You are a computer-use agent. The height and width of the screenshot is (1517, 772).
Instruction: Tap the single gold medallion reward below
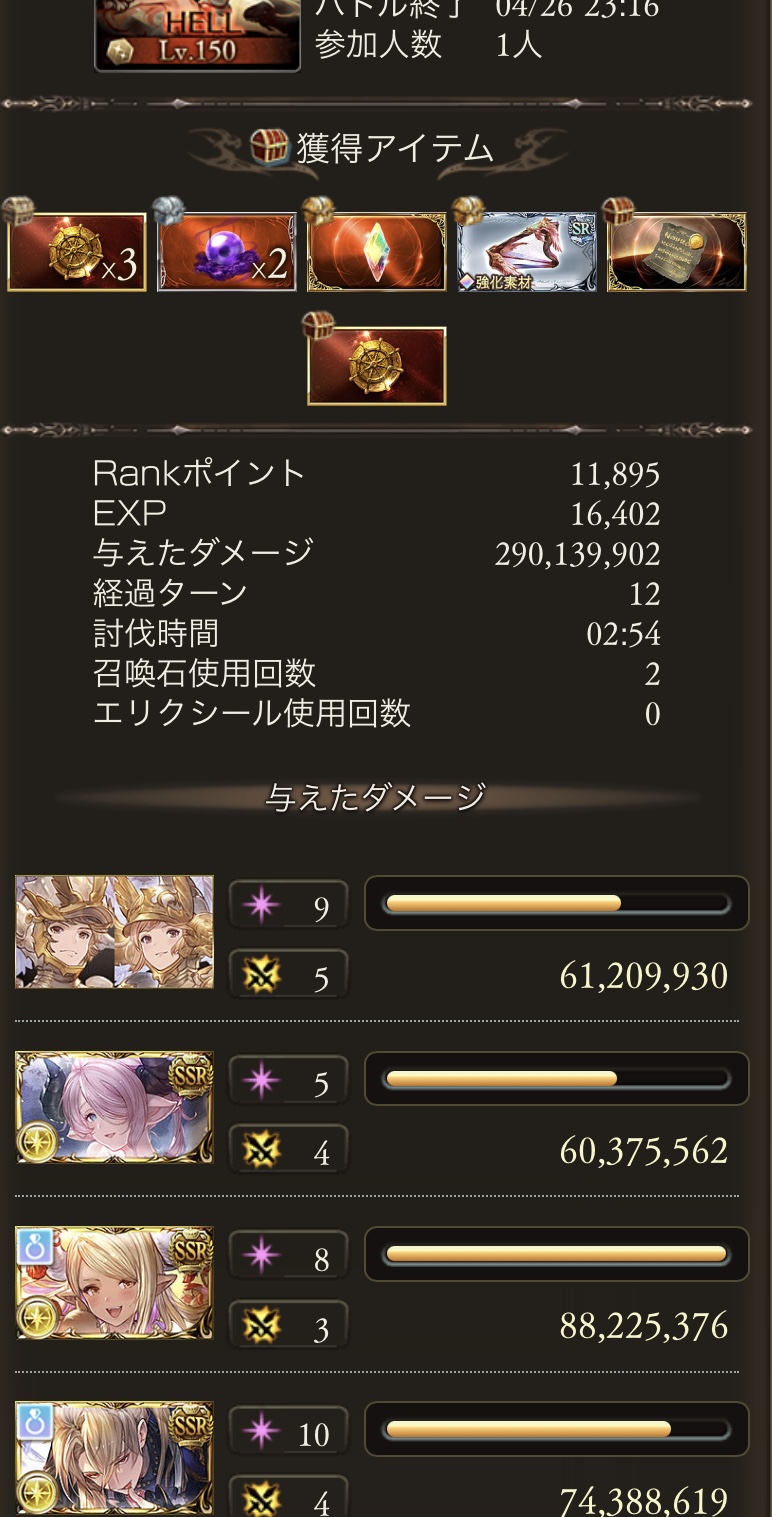[377, 366]
